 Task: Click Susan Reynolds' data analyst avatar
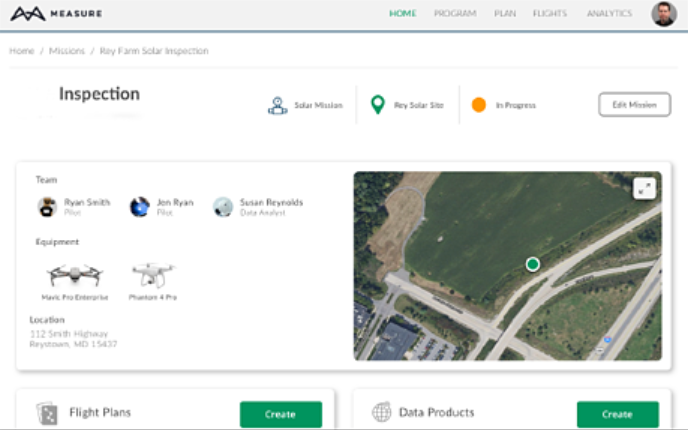(x=223, y=207)
